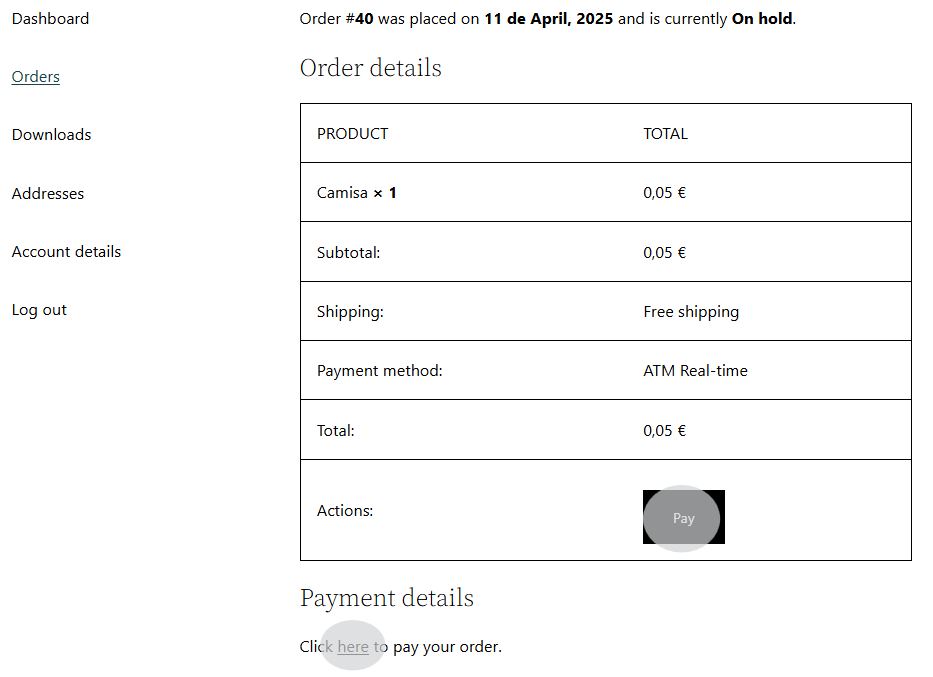
Task: Click the Order details heading
Action: (370, 68)
